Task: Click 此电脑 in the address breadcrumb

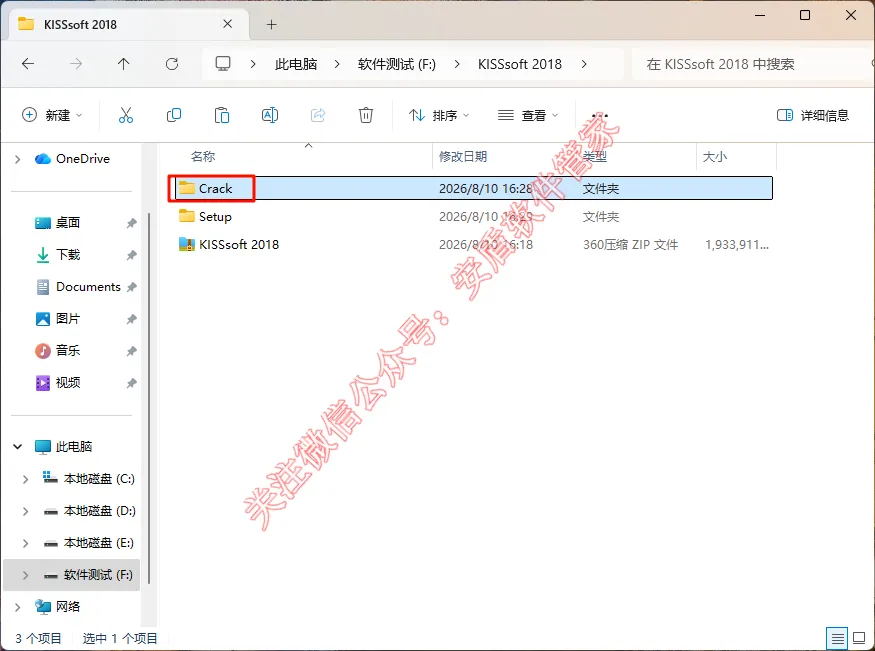Action: tap(296, 64)
